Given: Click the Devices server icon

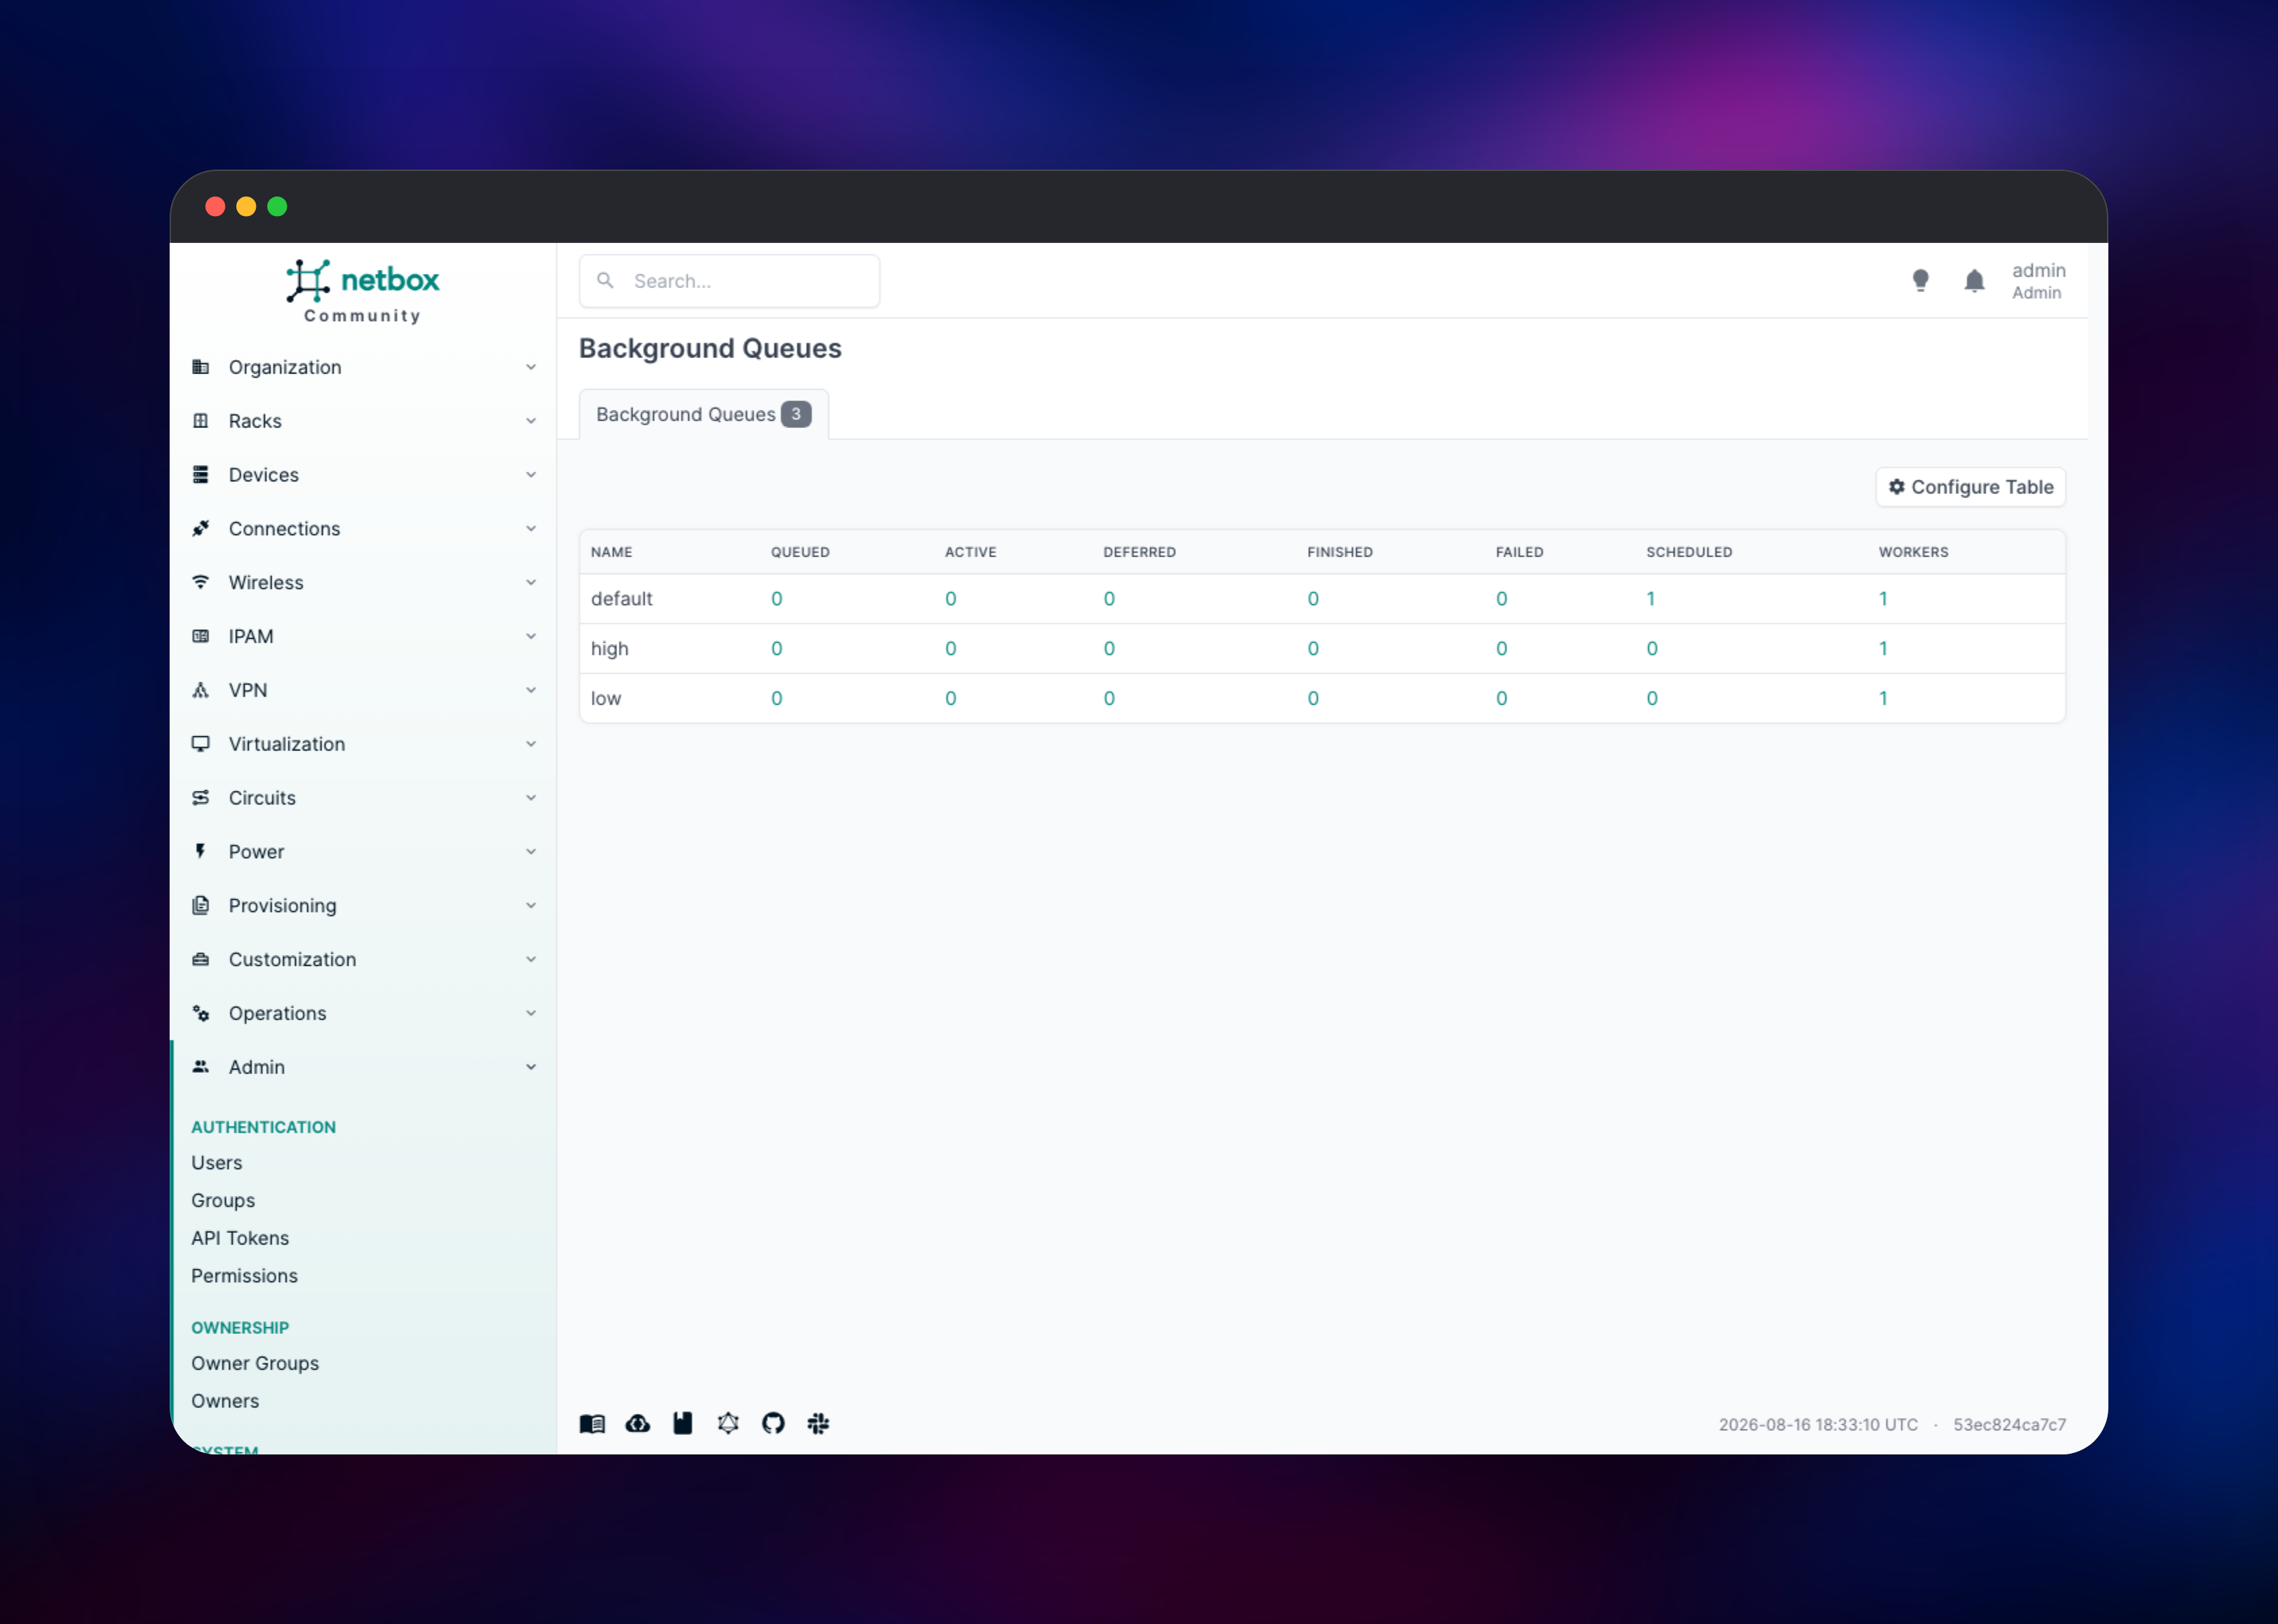Looking at the screenshot, I should click(201, 475).
